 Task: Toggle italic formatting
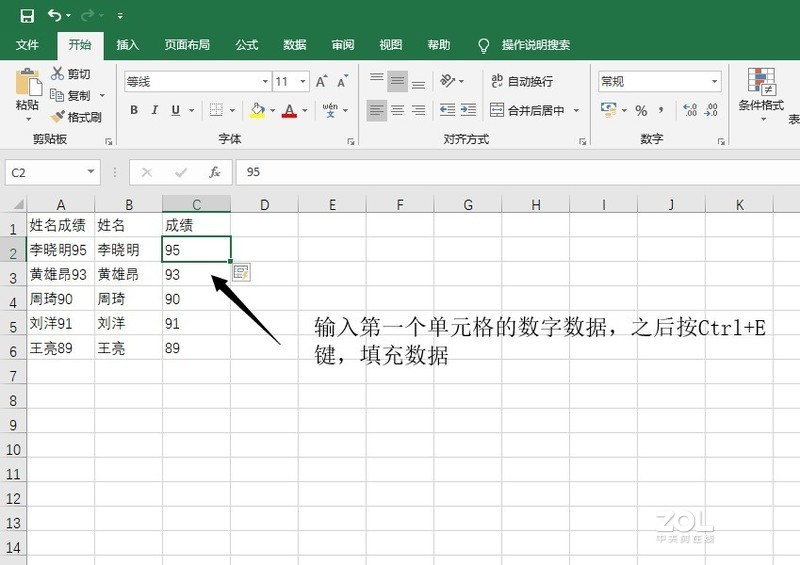(155, 110)
